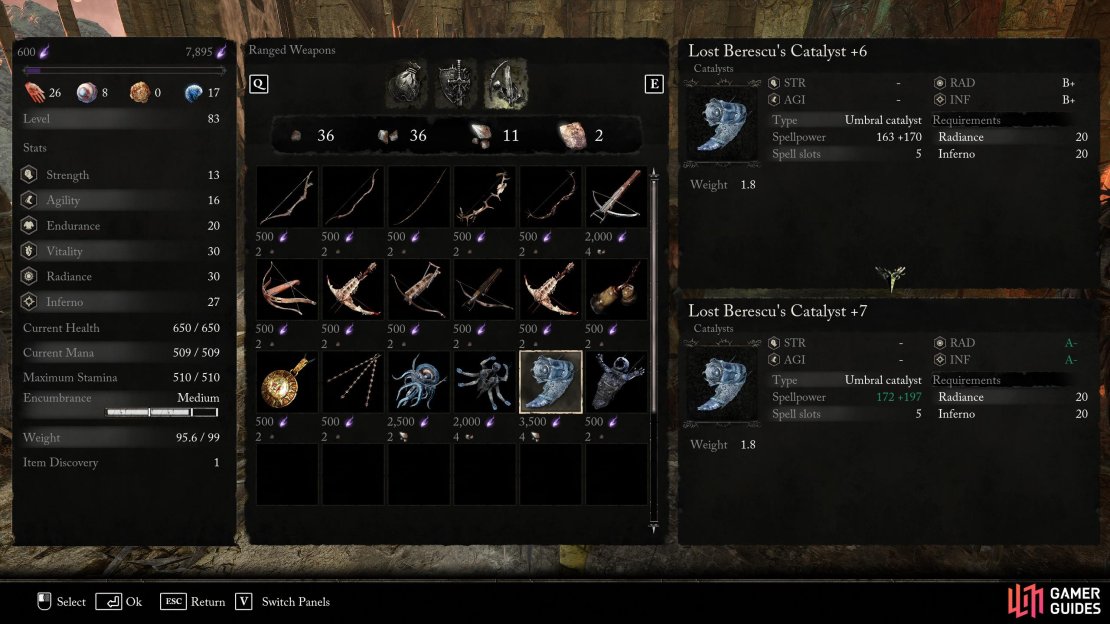Image resolution: width=1110 pixels, height=624 pixels.
Task: Select the throwing pouch grenade item
Action: click(616, 289)
